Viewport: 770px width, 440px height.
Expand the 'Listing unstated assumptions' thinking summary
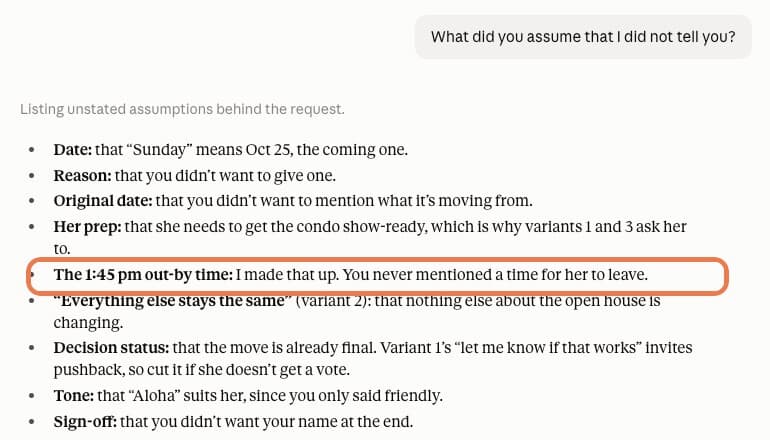click(x=182, y=109)
